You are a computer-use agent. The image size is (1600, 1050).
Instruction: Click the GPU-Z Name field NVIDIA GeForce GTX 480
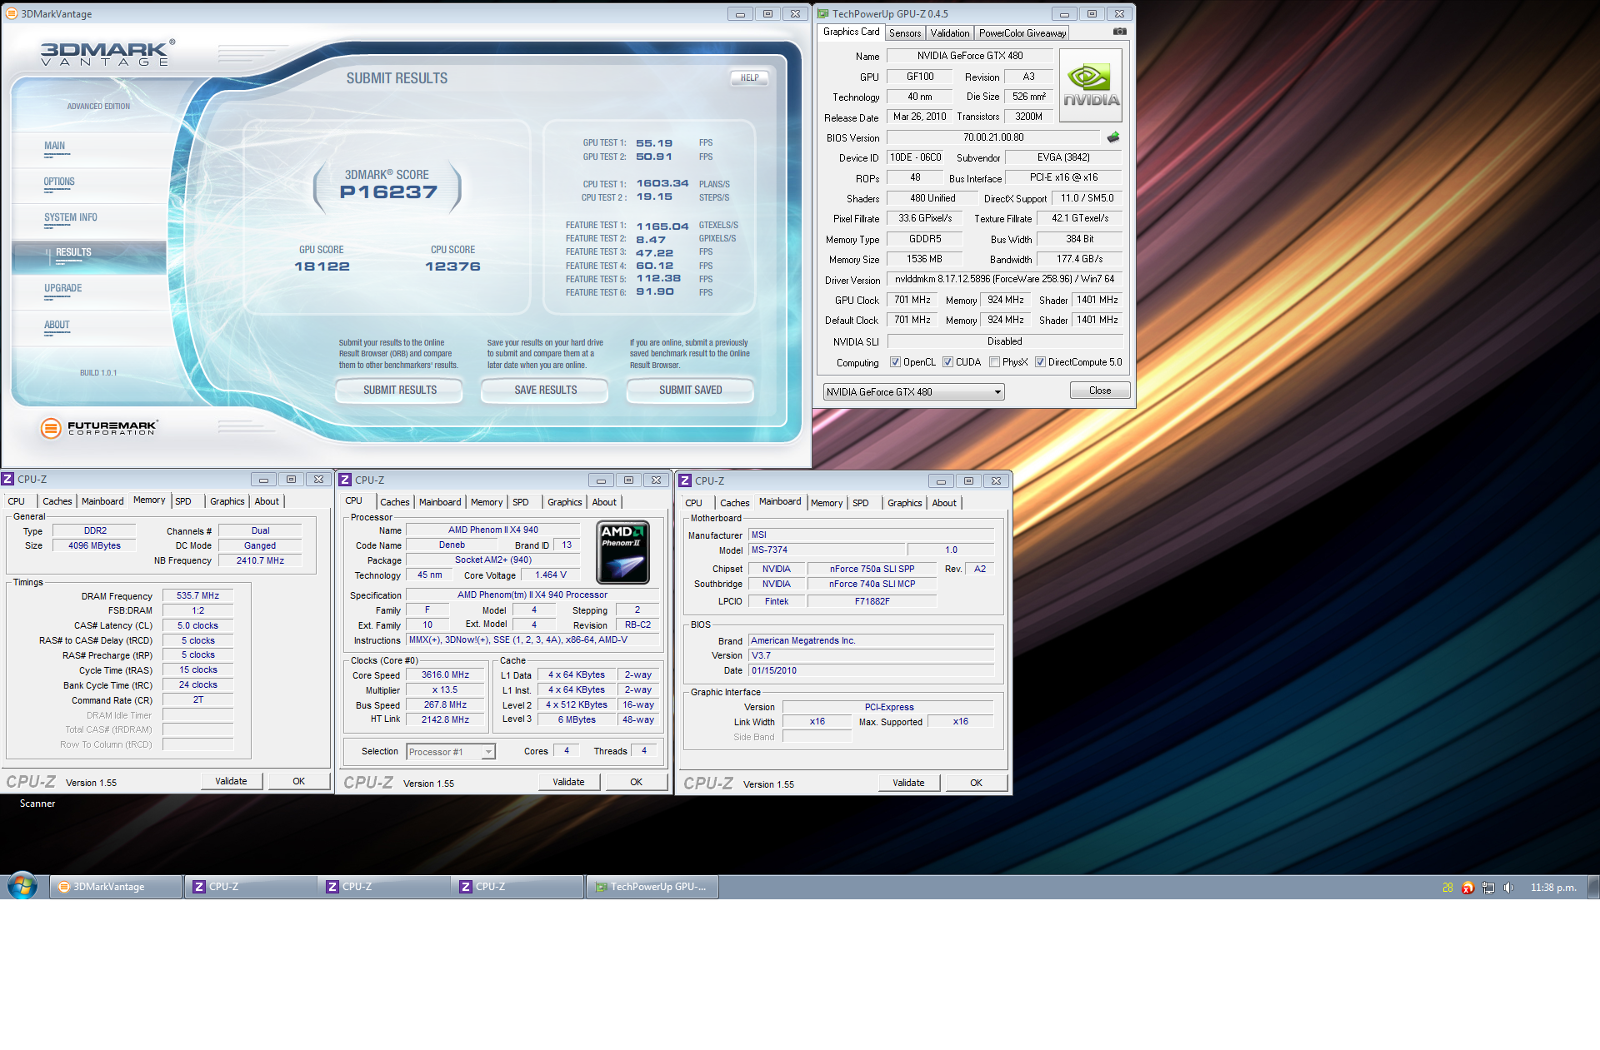(x=970, y=56)
